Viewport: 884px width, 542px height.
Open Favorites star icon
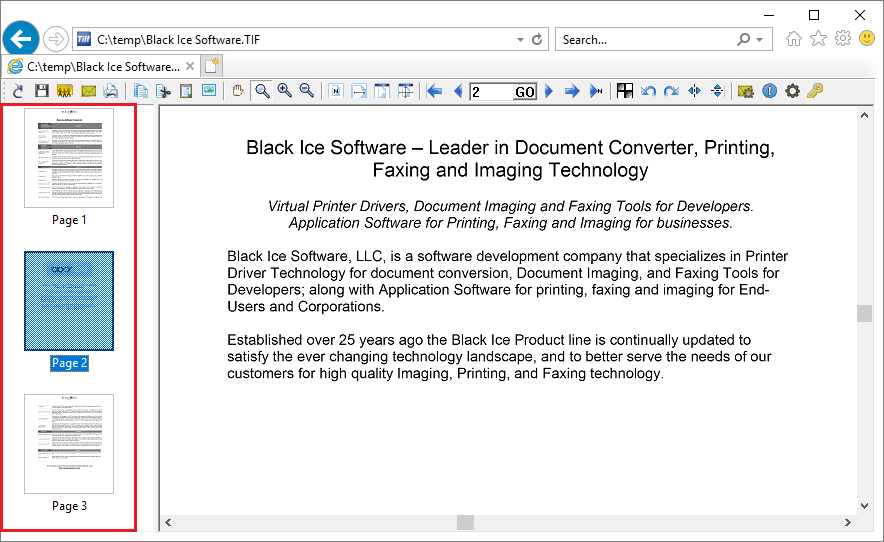[818, 38]
